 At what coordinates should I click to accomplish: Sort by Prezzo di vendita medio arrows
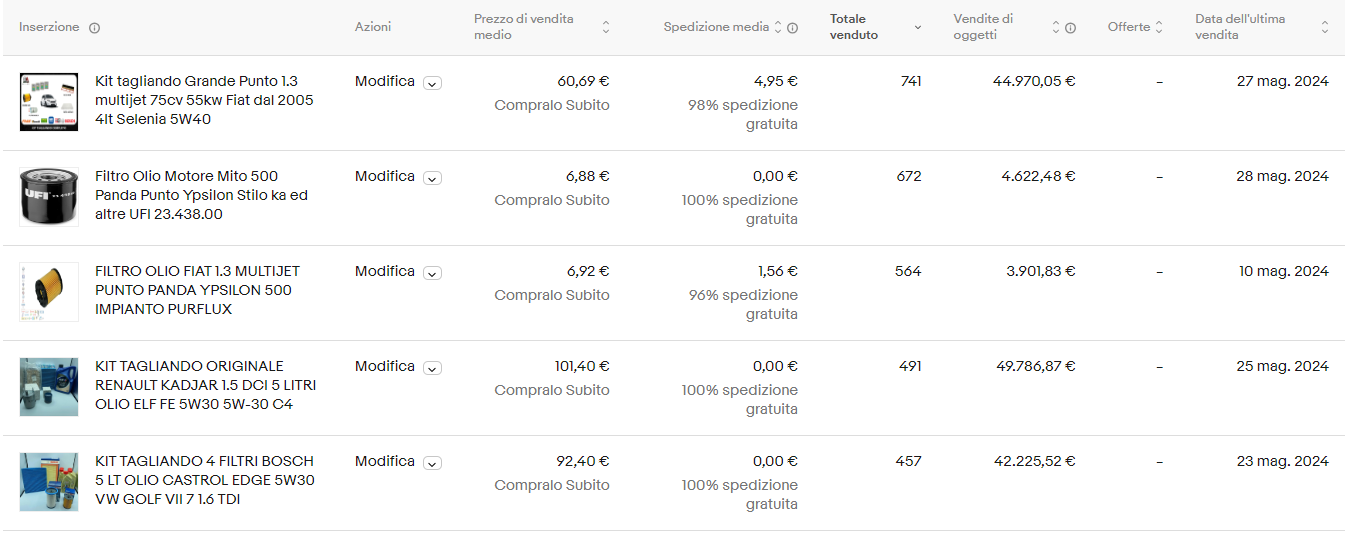click(x=605, y=28)
